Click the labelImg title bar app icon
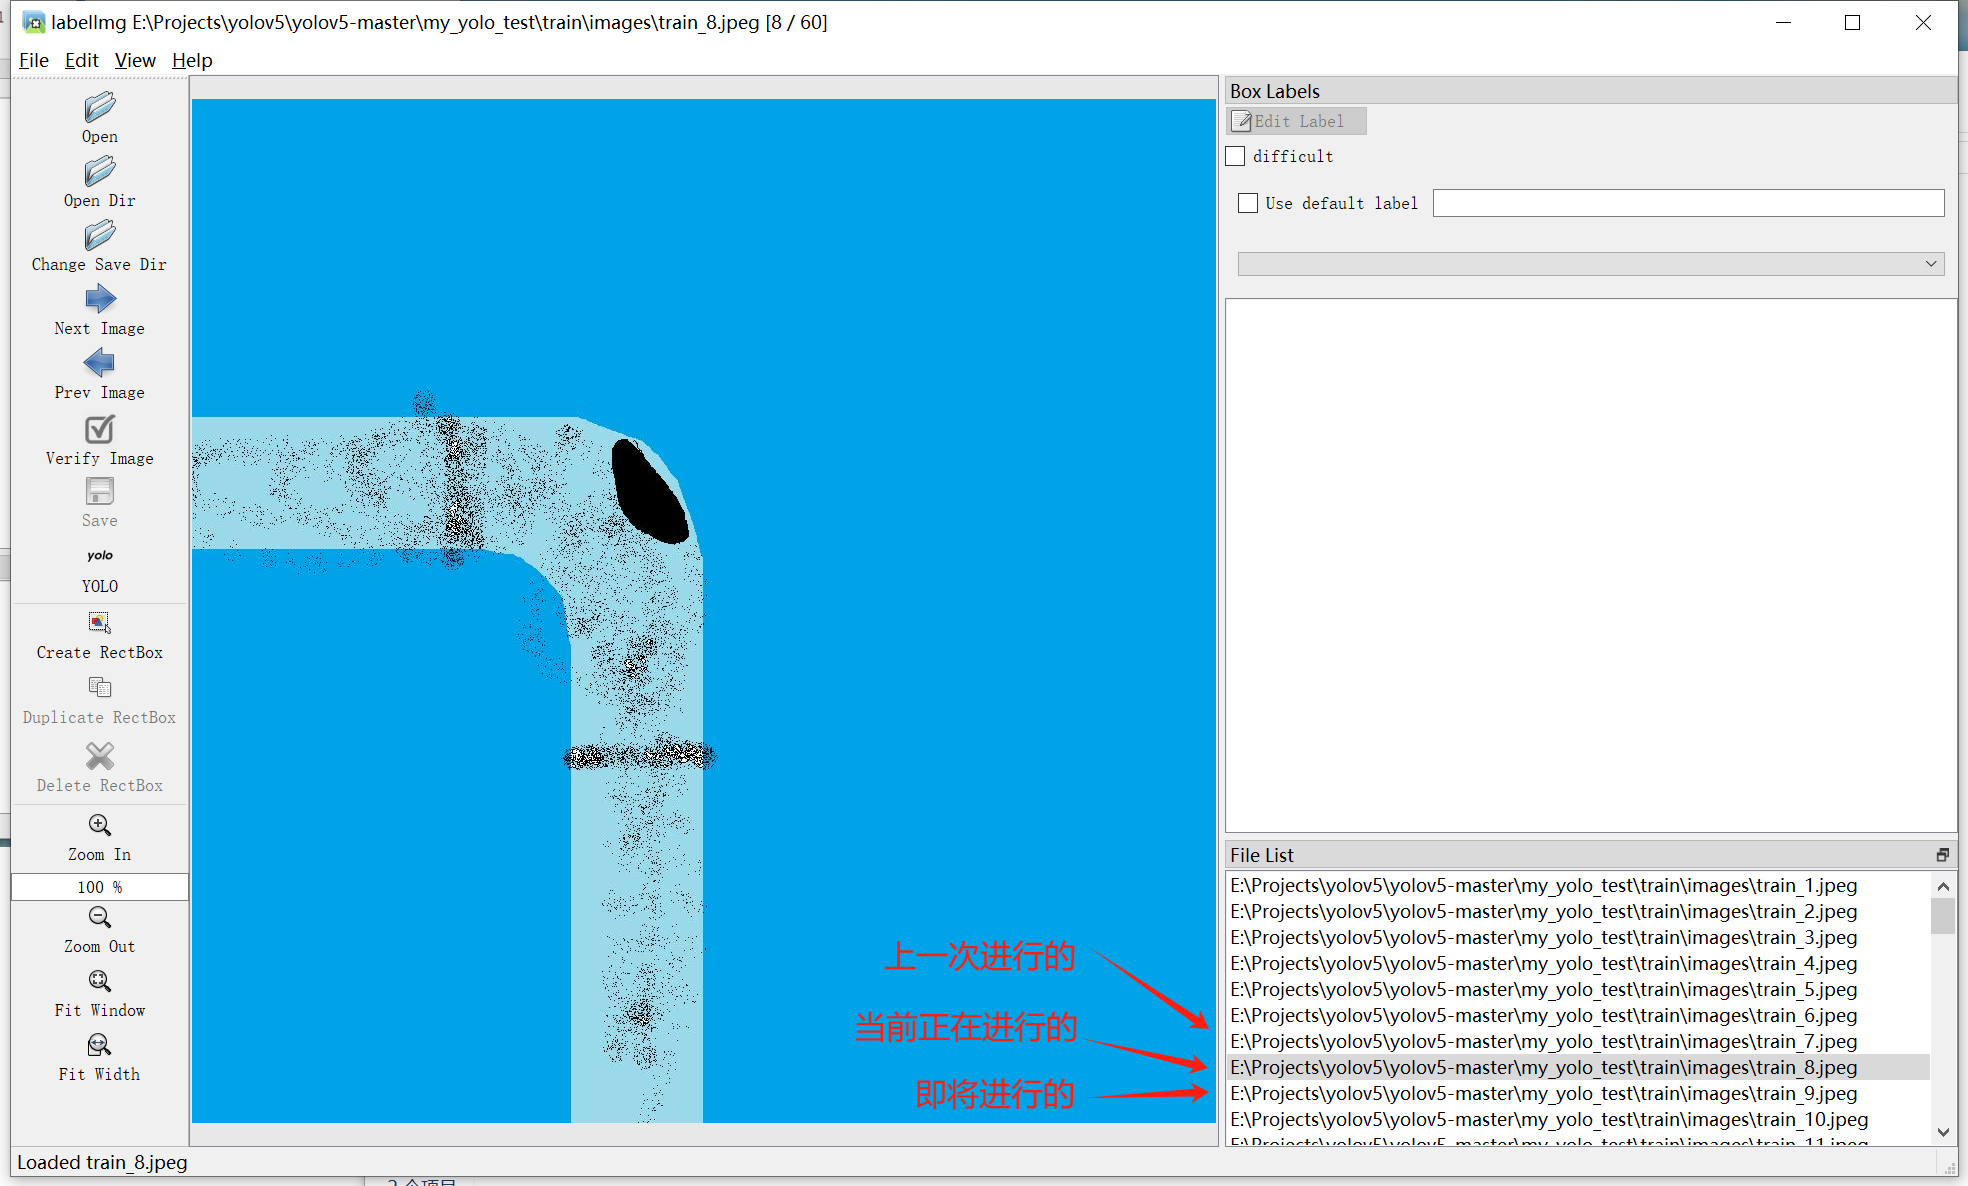The height and width of the screenshot is (1186, 1968). pyautogui.click(x=34, y=22)
